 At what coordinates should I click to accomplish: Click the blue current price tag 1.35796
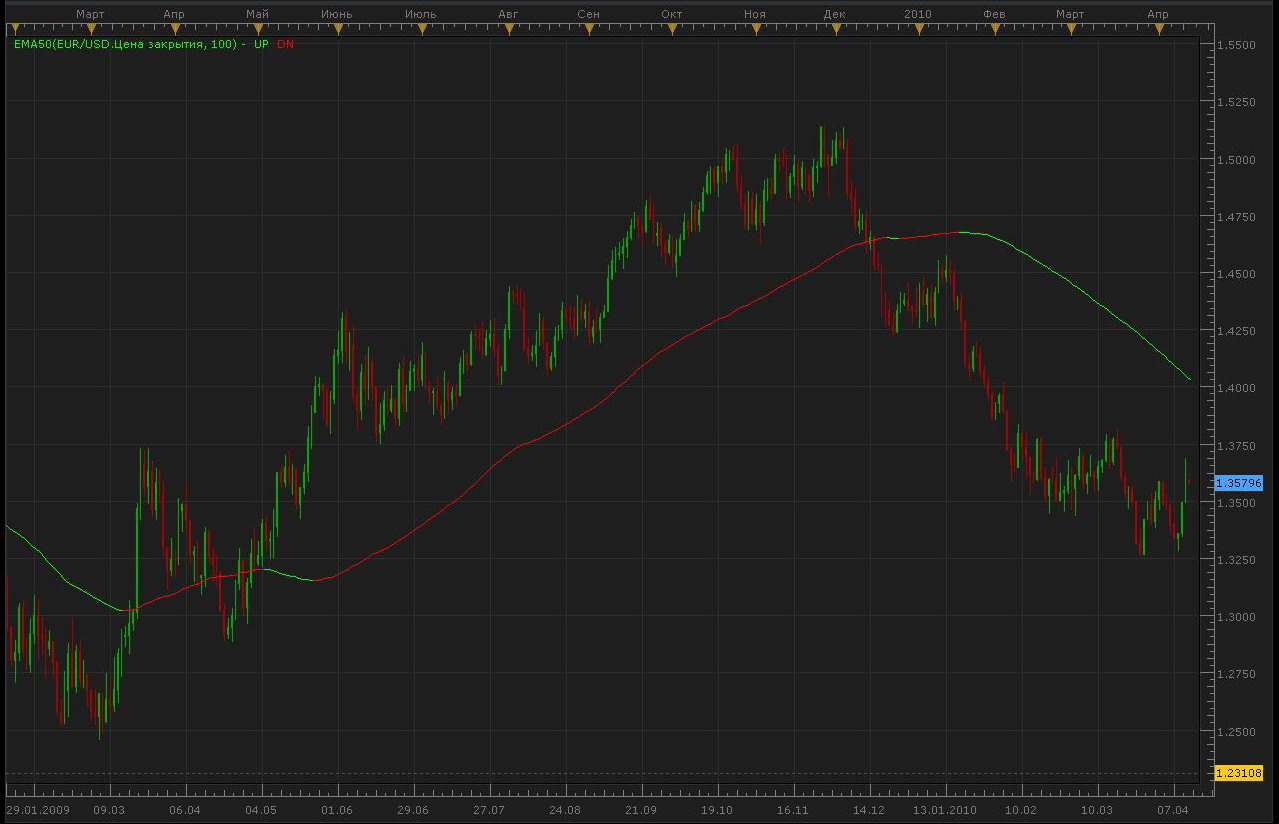tap(1239, 483)
